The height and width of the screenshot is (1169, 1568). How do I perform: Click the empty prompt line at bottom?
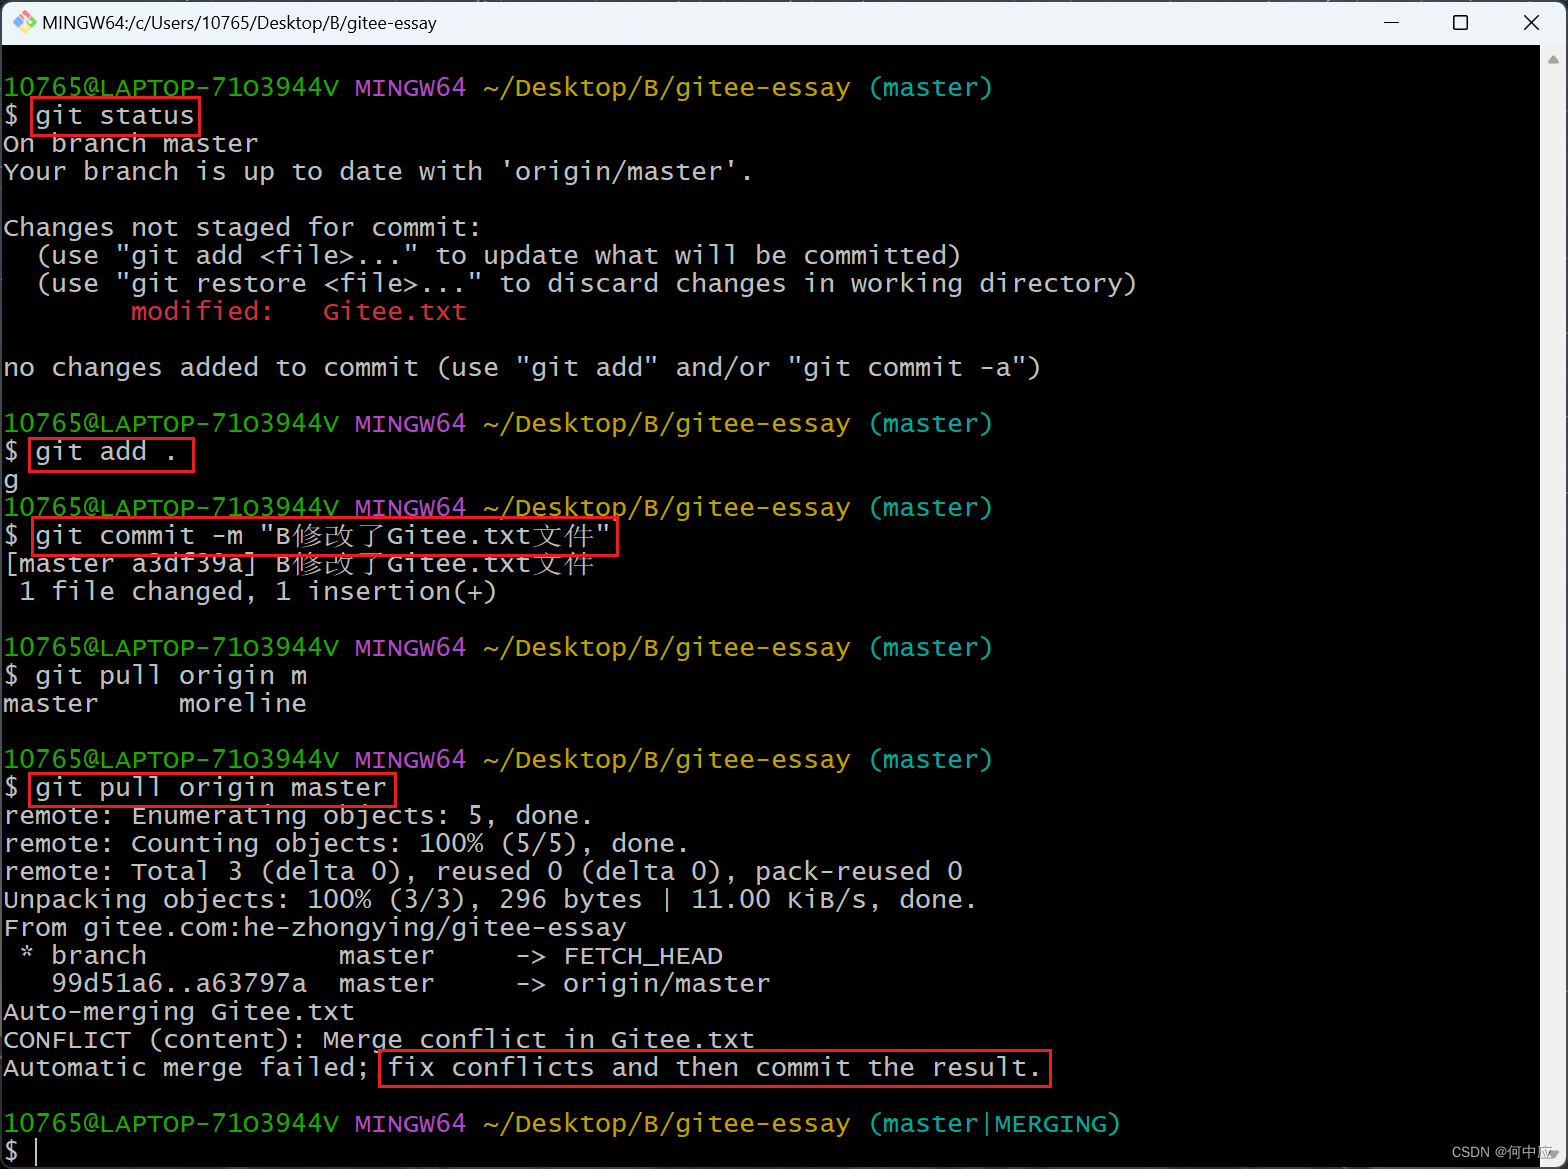tap(770, 1152)
